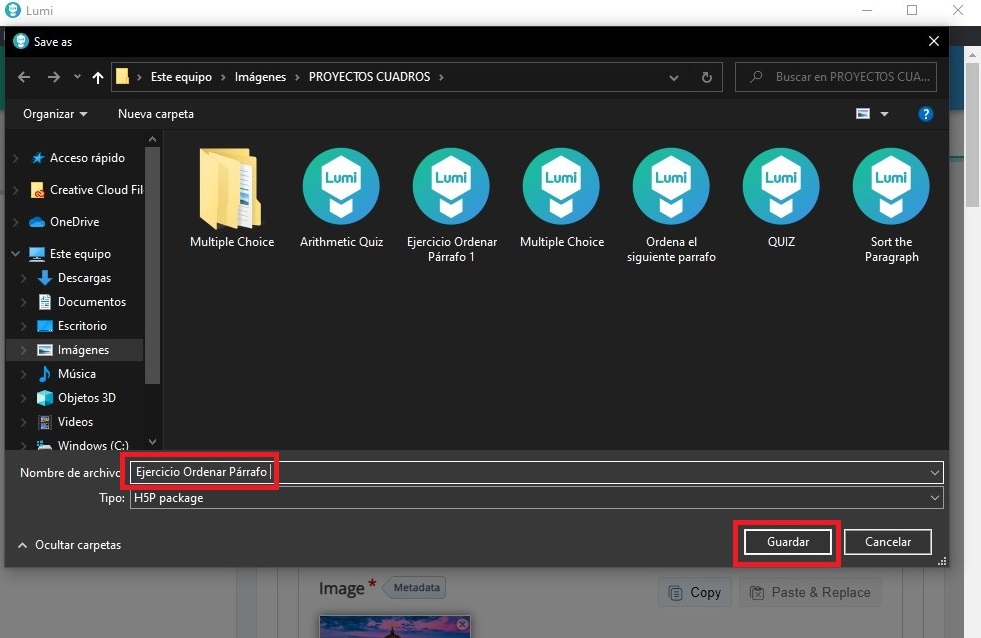Open the Arithmetic Quiz Lumi file
Image resolution: width=981 pixels, height=638 pixels.
click(x=341, y=187)
